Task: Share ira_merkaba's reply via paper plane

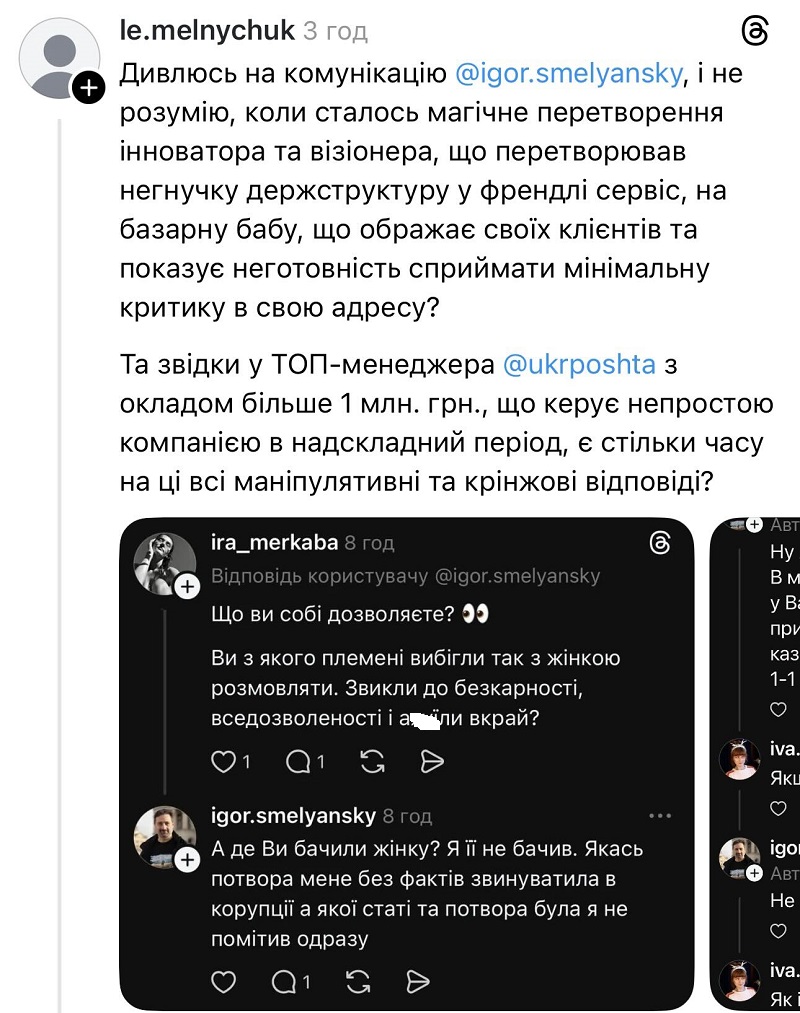Action: [x=432, y=762]
